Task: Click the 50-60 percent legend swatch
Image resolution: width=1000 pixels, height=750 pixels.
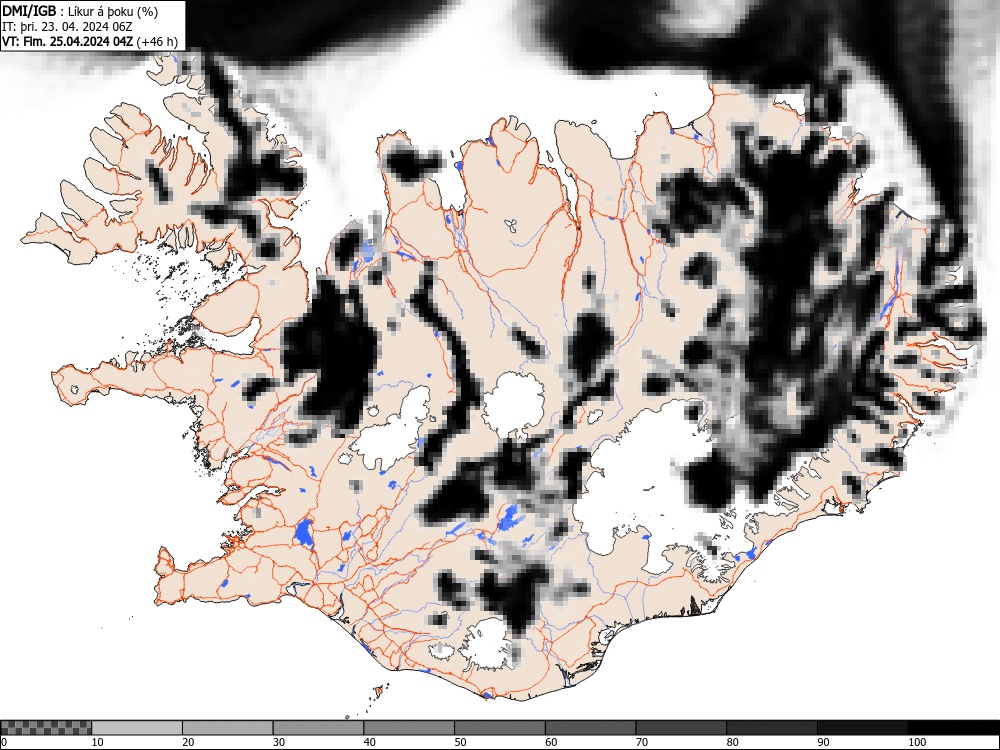Action: [x=500, y=728]
